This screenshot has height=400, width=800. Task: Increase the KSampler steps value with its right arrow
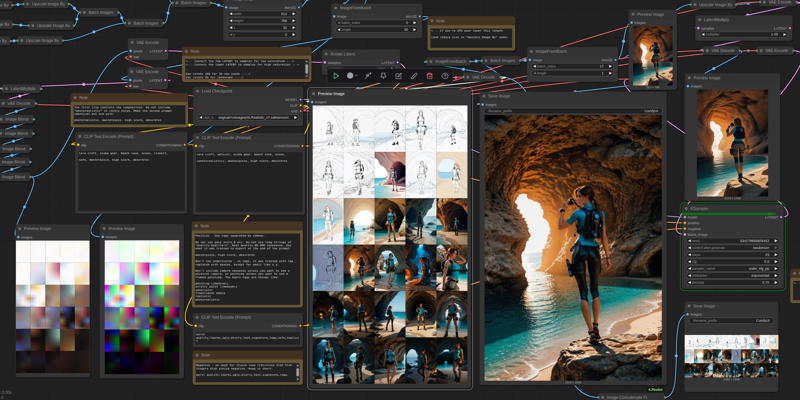tap(776, 254)
